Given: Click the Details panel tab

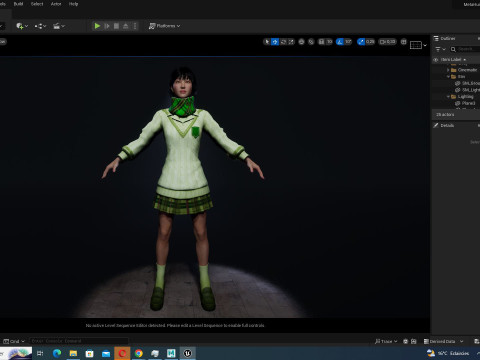Looking at the screenshot, I should click(444, 126).
